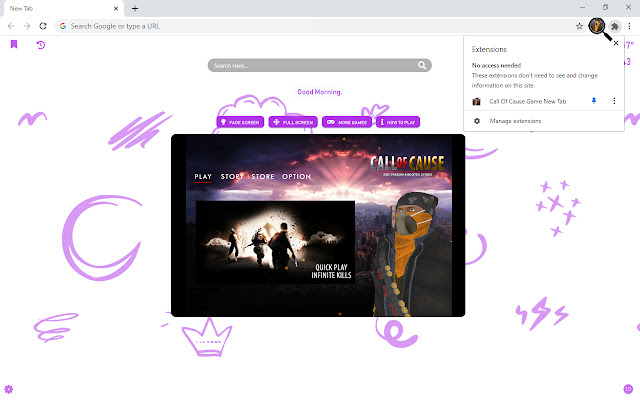Open the purple apps grid icon

click(629, 389)
